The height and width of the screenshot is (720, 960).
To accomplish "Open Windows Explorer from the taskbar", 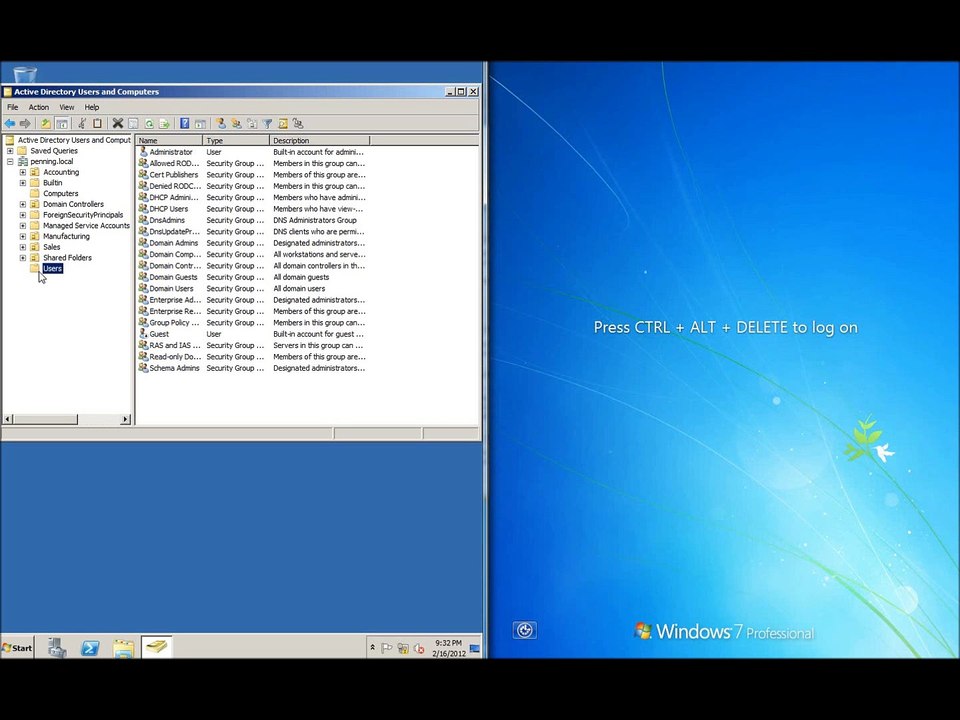I will (x=123, y=647).
